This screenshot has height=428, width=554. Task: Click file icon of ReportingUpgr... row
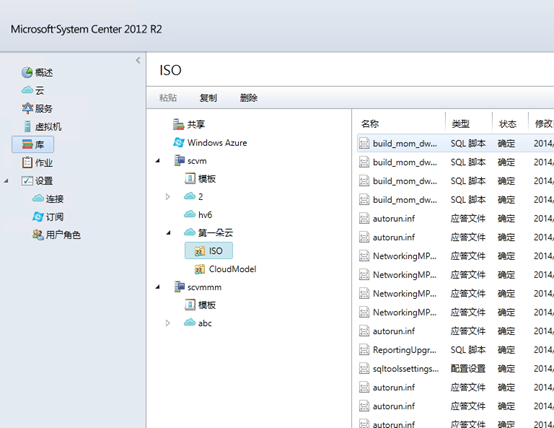click(x=364, y=350)
